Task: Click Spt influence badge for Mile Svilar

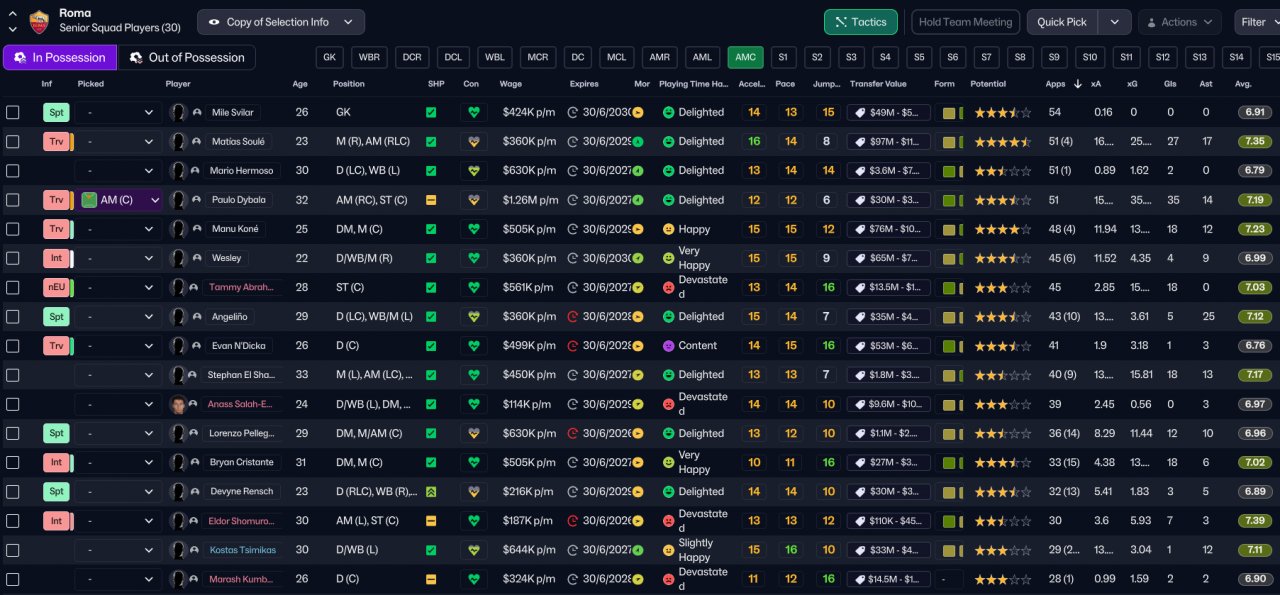Action: (x=57, y=113)
